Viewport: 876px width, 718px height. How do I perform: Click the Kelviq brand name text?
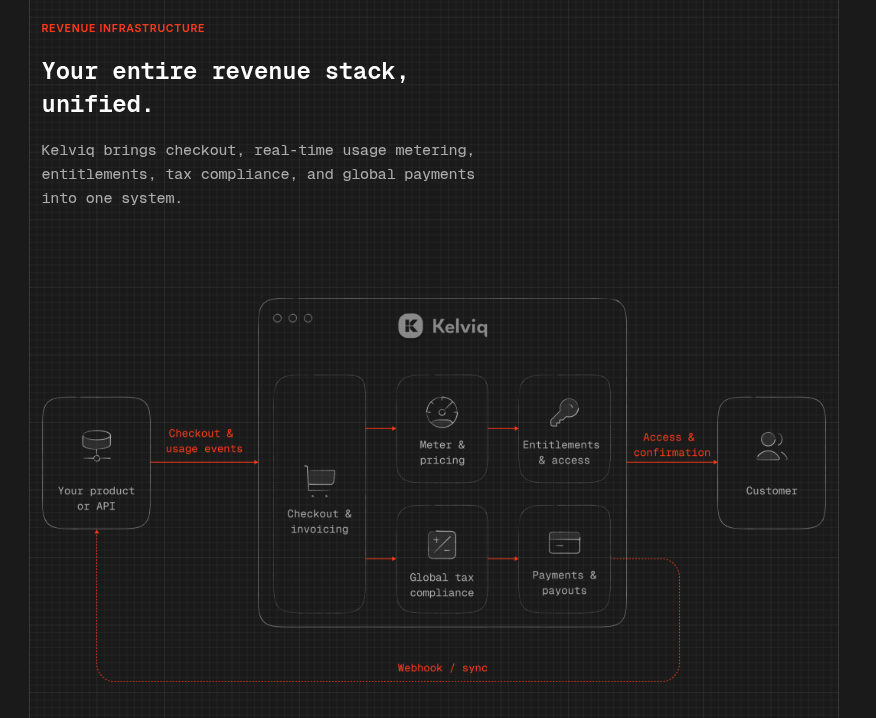click(x=460, y=327)
